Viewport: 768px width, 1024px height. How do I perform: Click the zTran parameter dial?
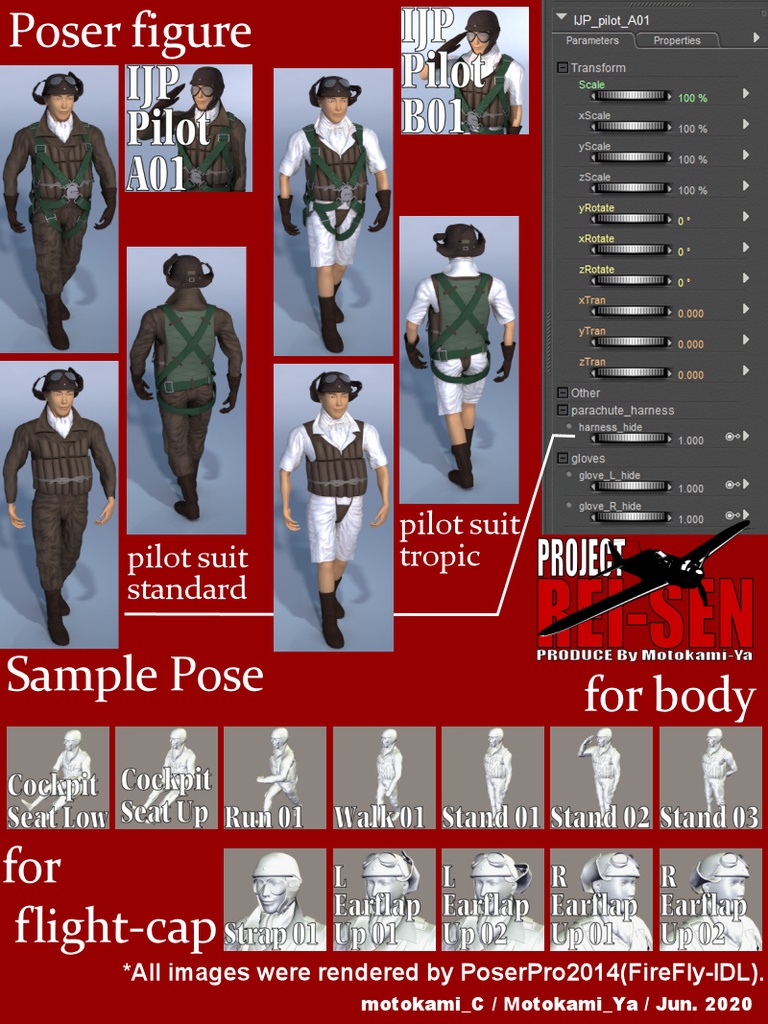click(x=632, y=374)
